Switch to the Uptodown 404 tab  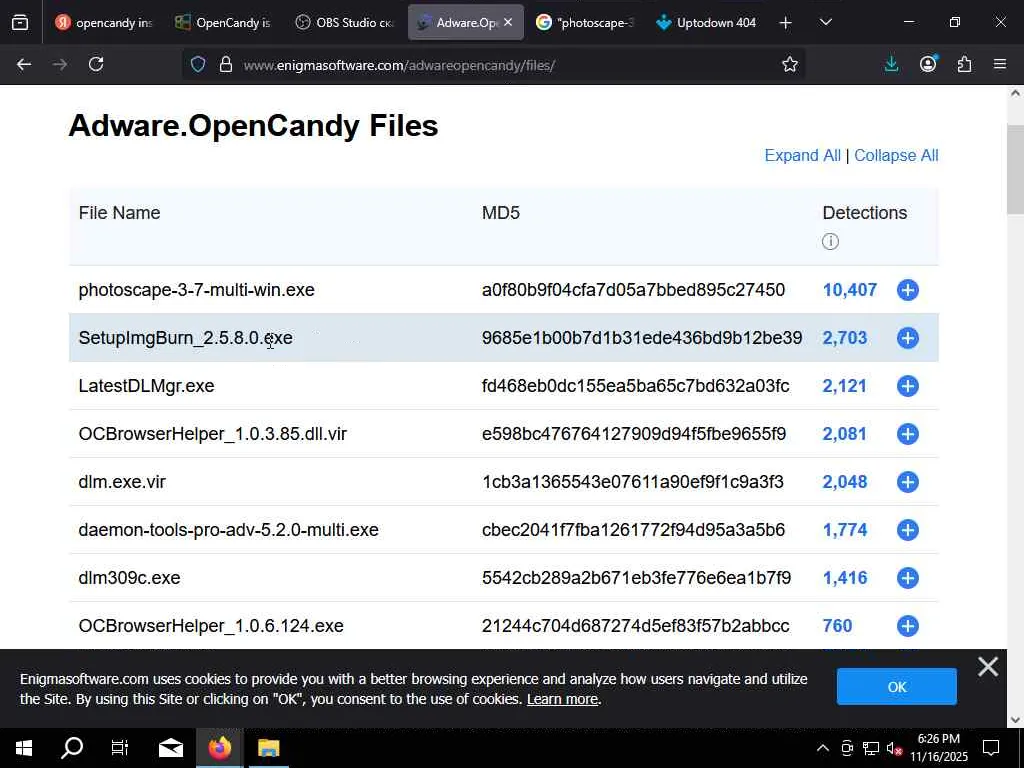tap(707, 23)
